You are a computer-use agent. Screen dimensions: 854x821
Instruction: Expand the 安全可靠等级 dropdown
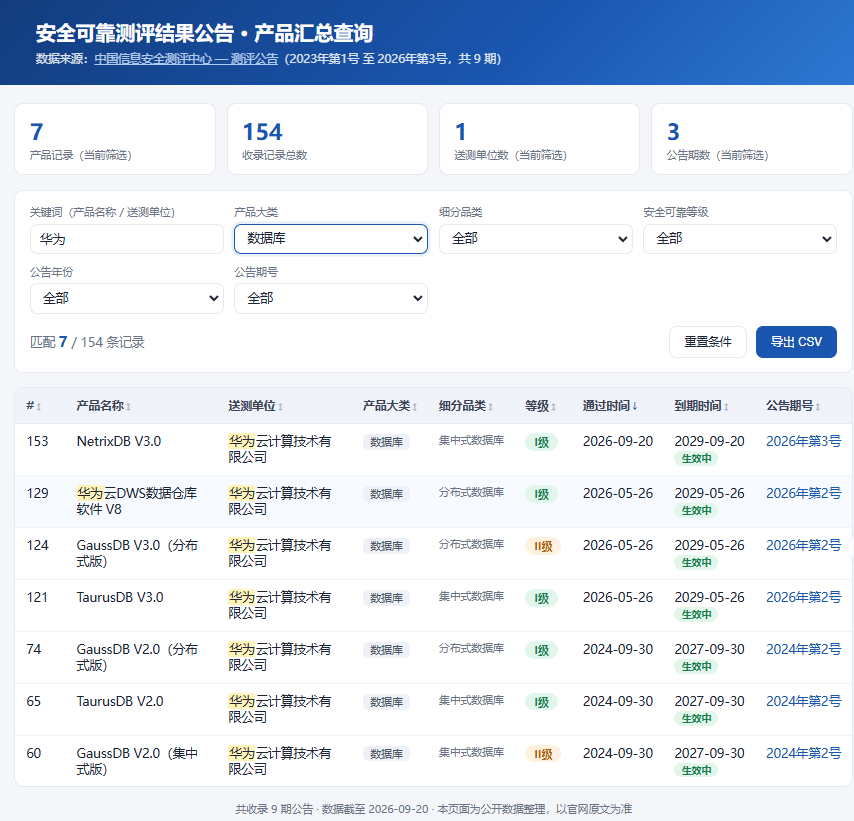740,239
